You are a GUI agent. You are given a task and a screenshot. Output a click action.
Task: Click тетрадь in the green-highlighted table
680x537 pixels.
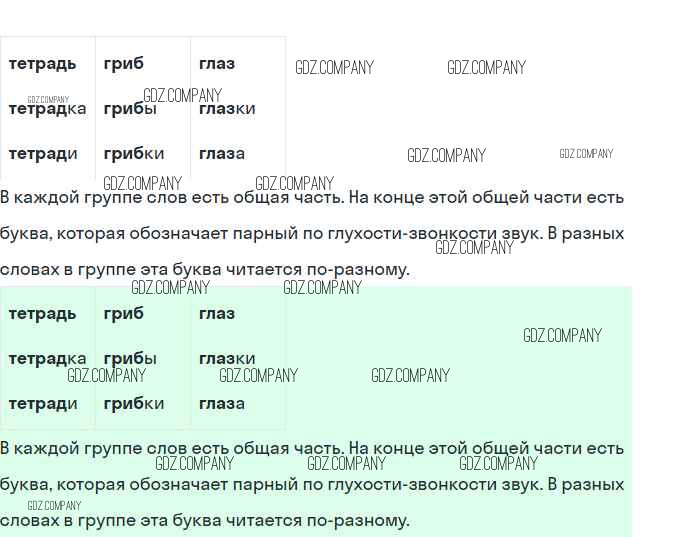pyautogui.click(x=42, y=314)
